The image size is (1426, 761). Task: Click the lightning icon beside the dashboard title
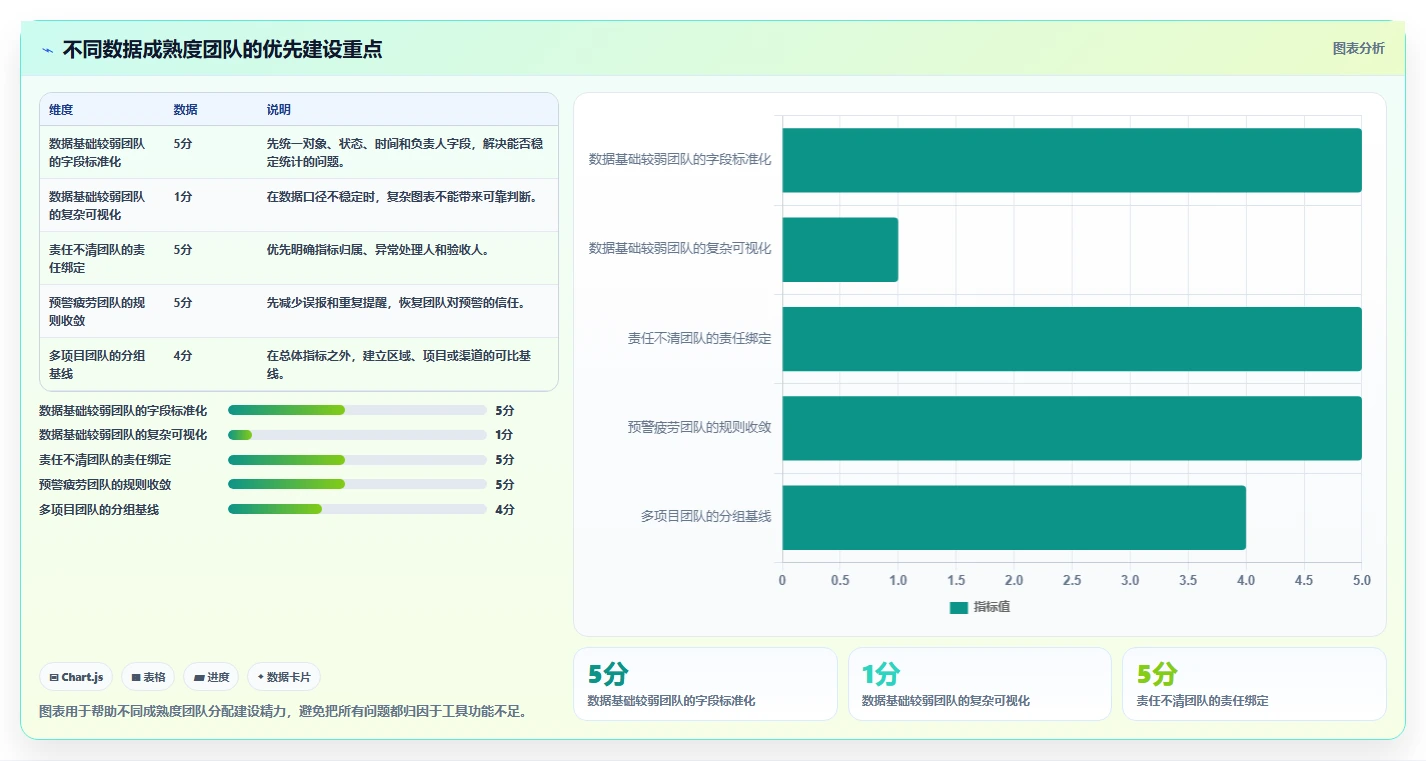[x=48, y=50]
